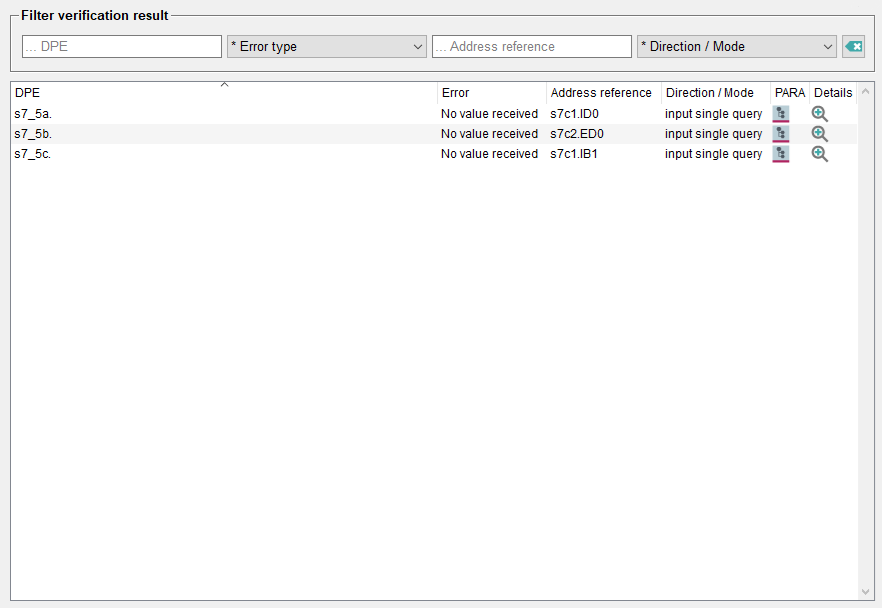Open PARA module for s7_5c row
The height and width of the screenshot is (608, 882).
coord(781,154)
